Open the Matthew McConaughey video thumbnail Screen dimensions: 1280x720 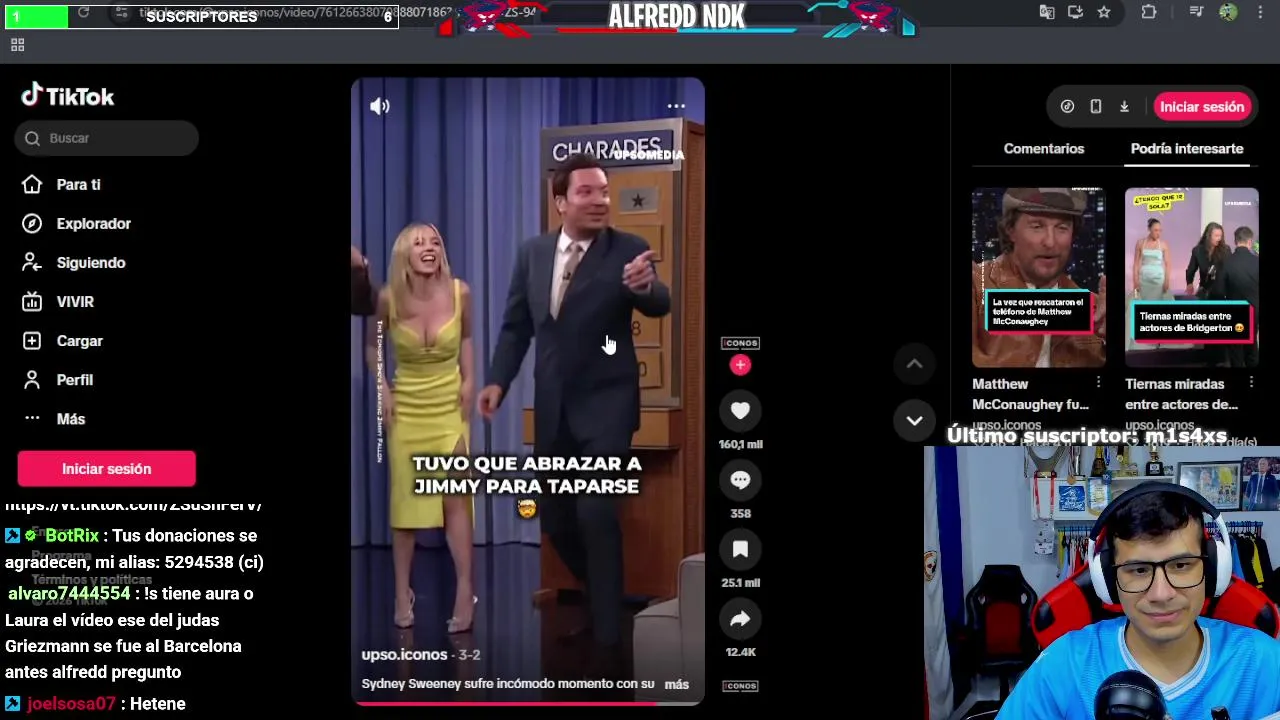pyautogui.click(x=1038, y=277)
